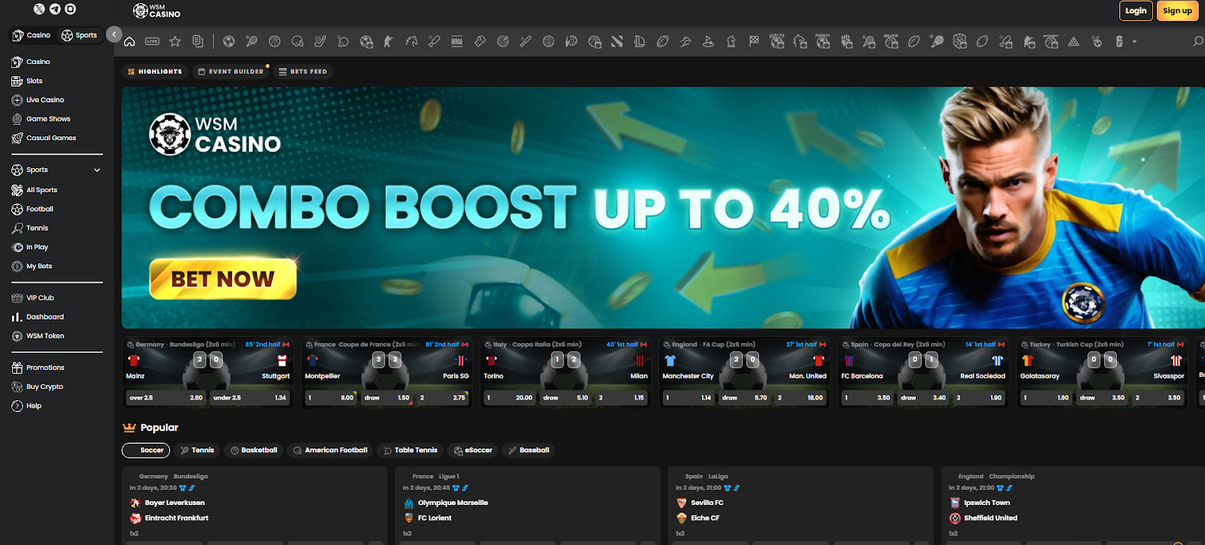This screenshot has height=545, width=1205.
Task: Select the soccer ball icon in toolbar
Action: pyautogui.click(x=229, y=42)
